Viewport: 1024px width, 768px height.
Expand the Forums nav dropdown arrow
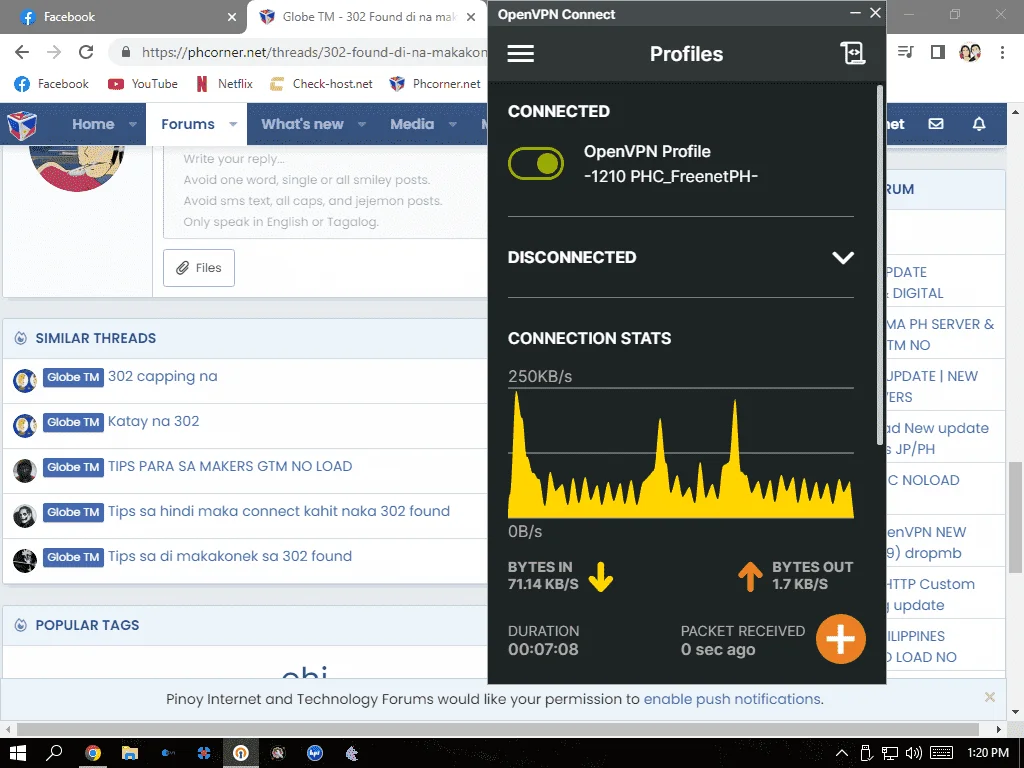point(233,124)
